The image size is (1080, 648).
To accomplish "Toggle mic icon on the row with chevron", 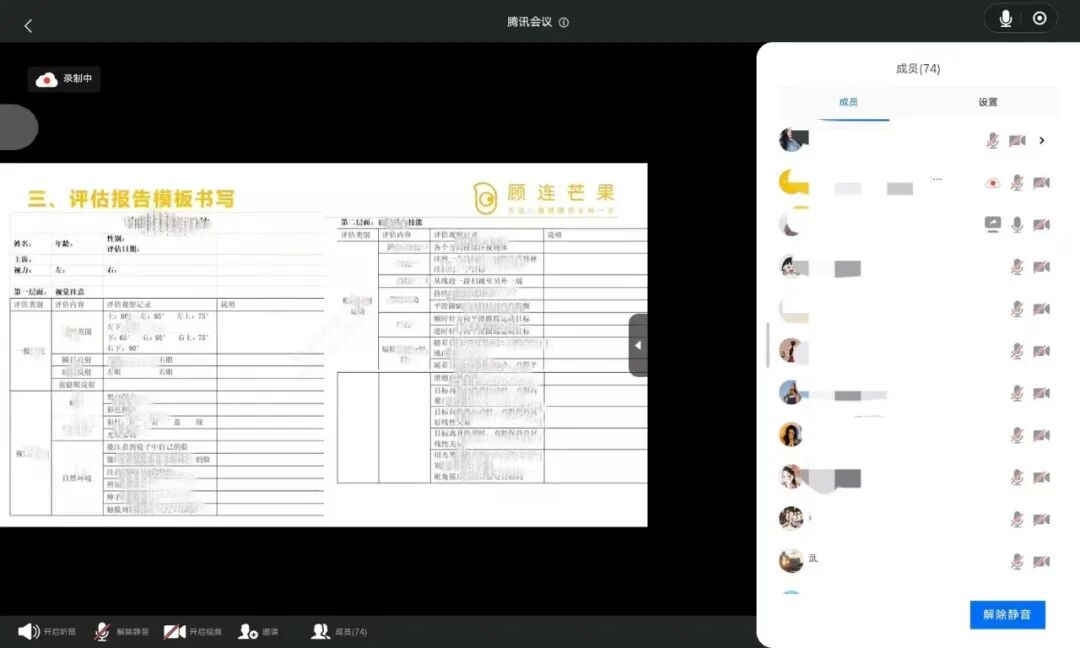I will (992, 140).
